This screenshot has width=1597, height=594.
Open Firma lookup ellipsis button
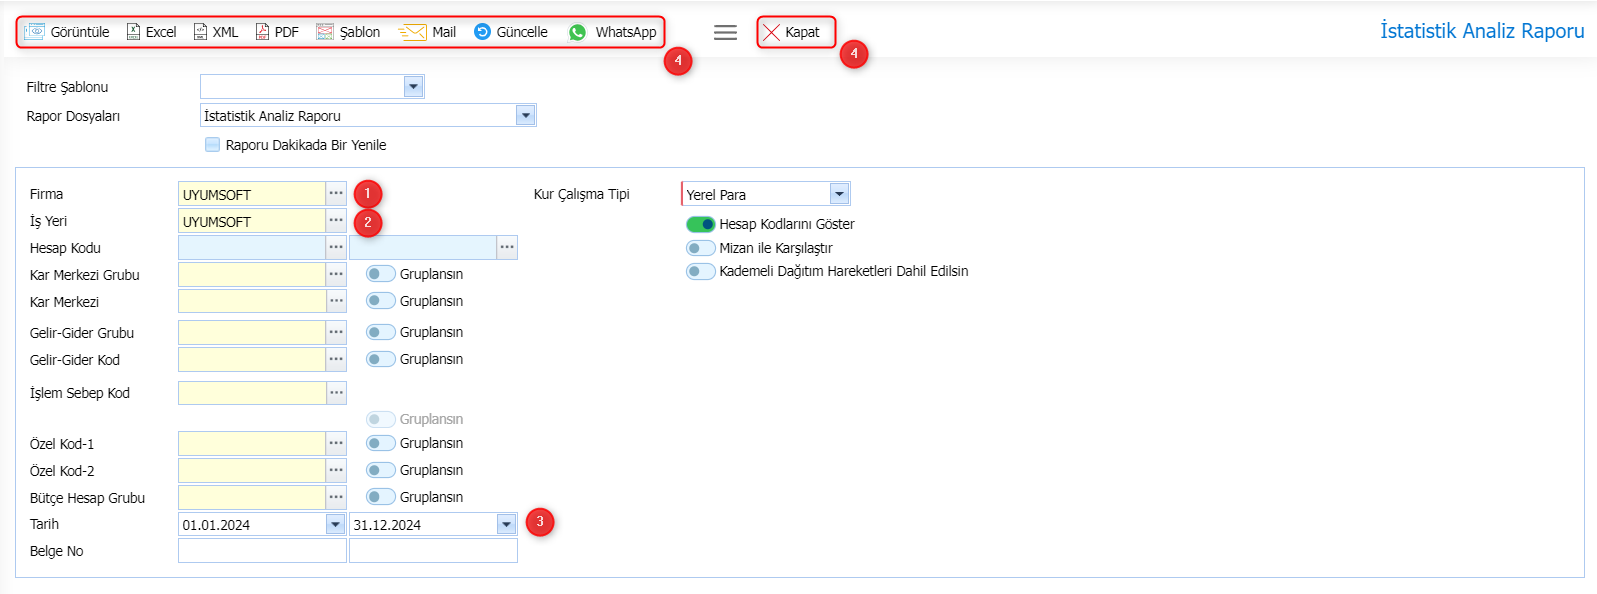336,193
